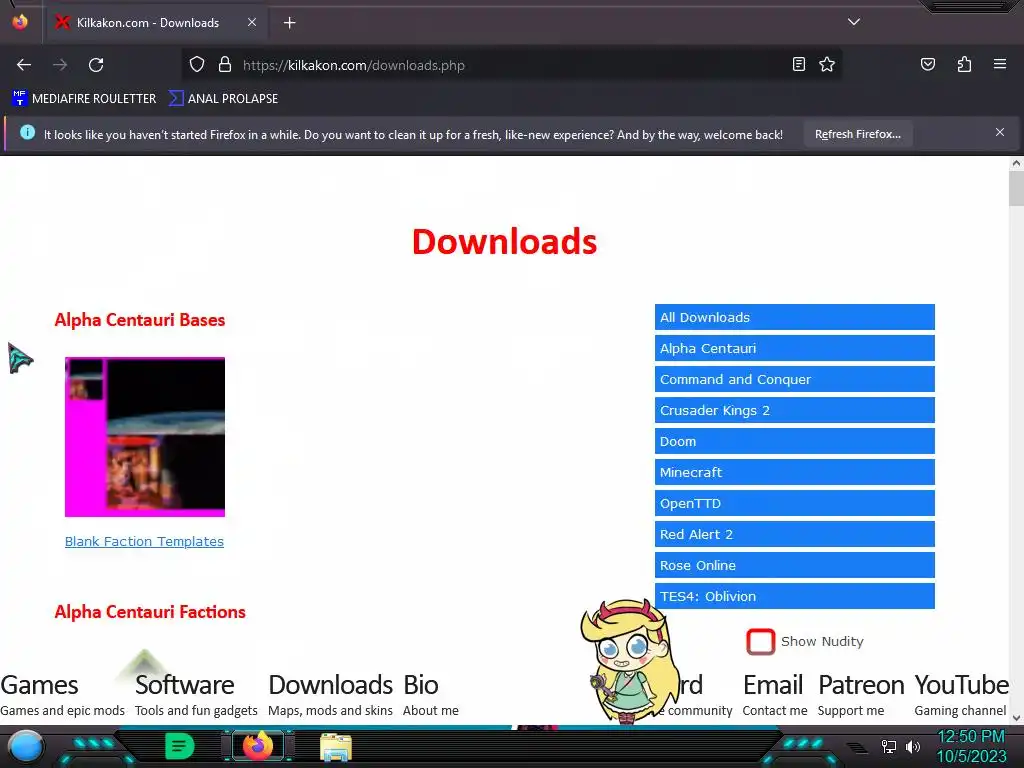Open the Firefox hamburger menu
1024x768 pixels.
tap(999, 64)
